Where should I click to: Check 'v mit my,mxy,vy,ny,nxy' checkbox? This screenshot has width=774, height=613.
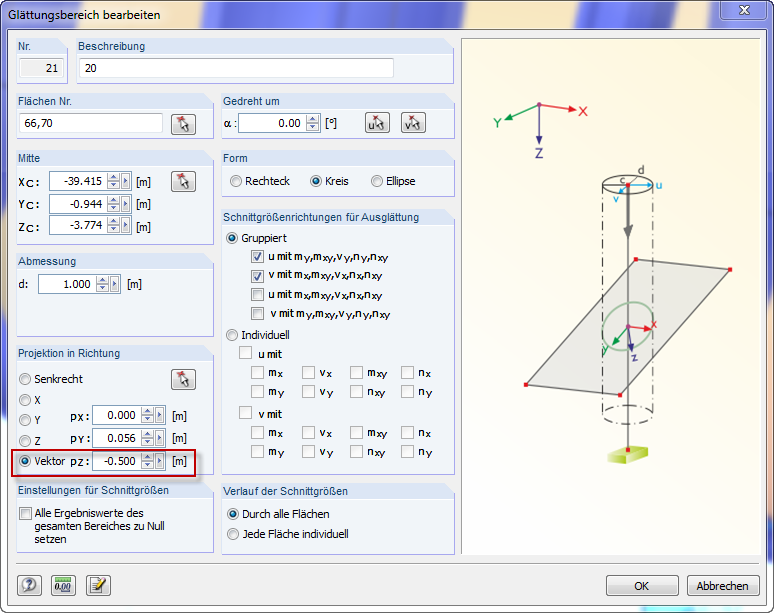[257, 313]
